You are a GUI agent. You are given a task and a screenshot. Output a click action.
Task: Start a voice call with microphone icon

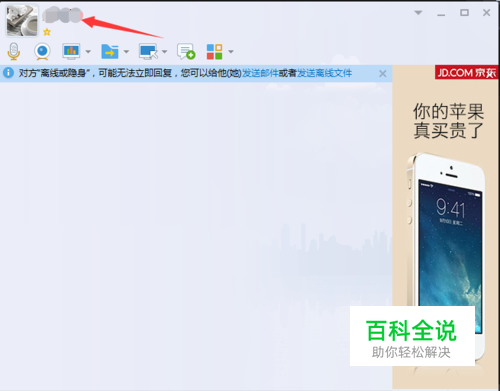(13, 51)
